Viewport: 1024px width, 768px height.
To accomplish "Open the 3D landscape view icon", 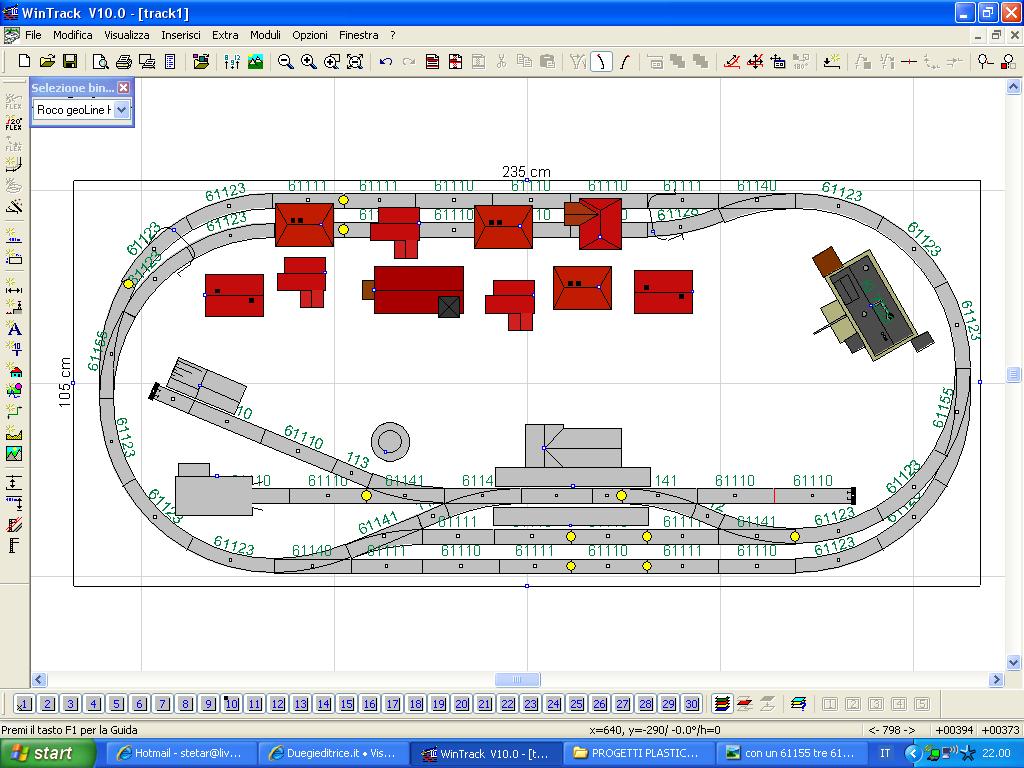I will pos(256,61).
